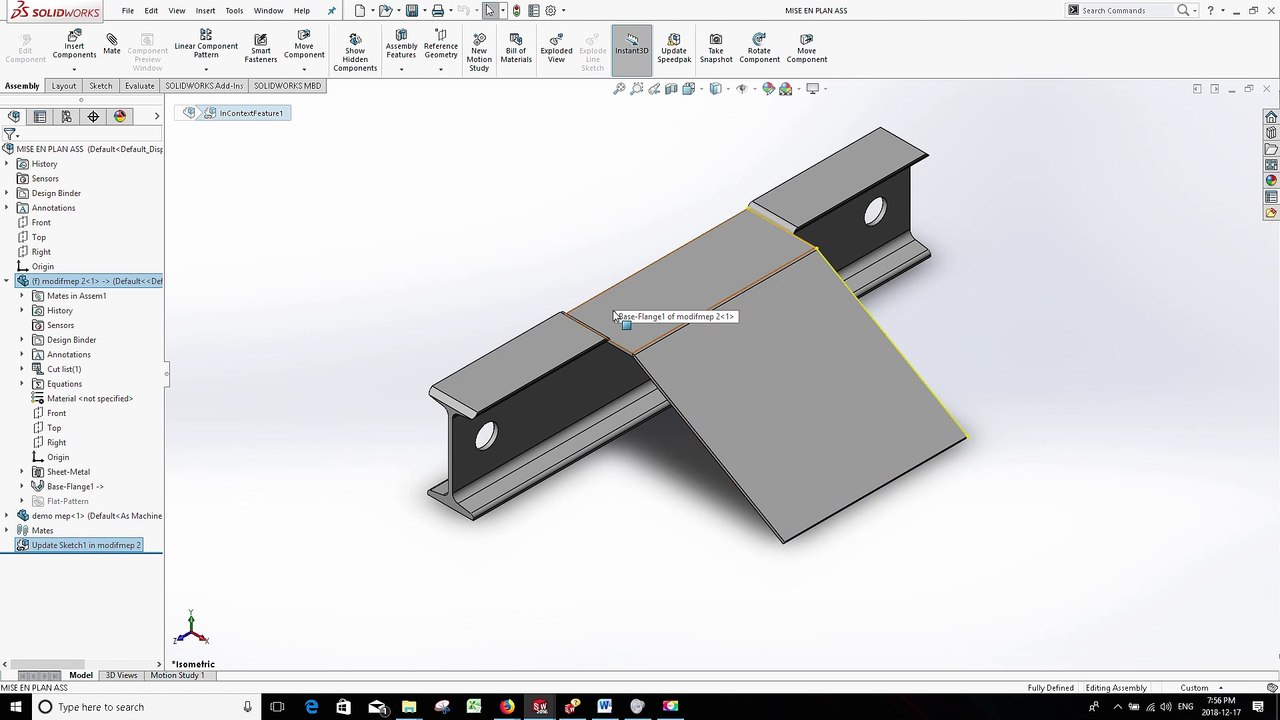Select the Rotate Component tool
The height and width of the screenshot is (720, 1280).
click(759, 48)
